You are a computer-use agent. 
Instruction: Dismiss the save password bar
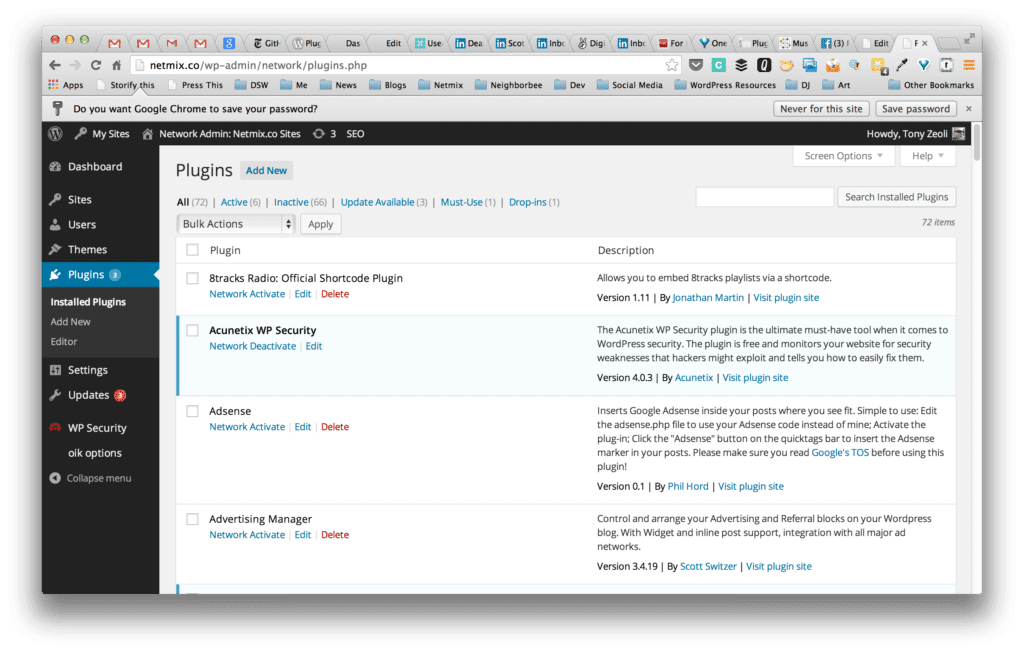(x=968, y=108)
